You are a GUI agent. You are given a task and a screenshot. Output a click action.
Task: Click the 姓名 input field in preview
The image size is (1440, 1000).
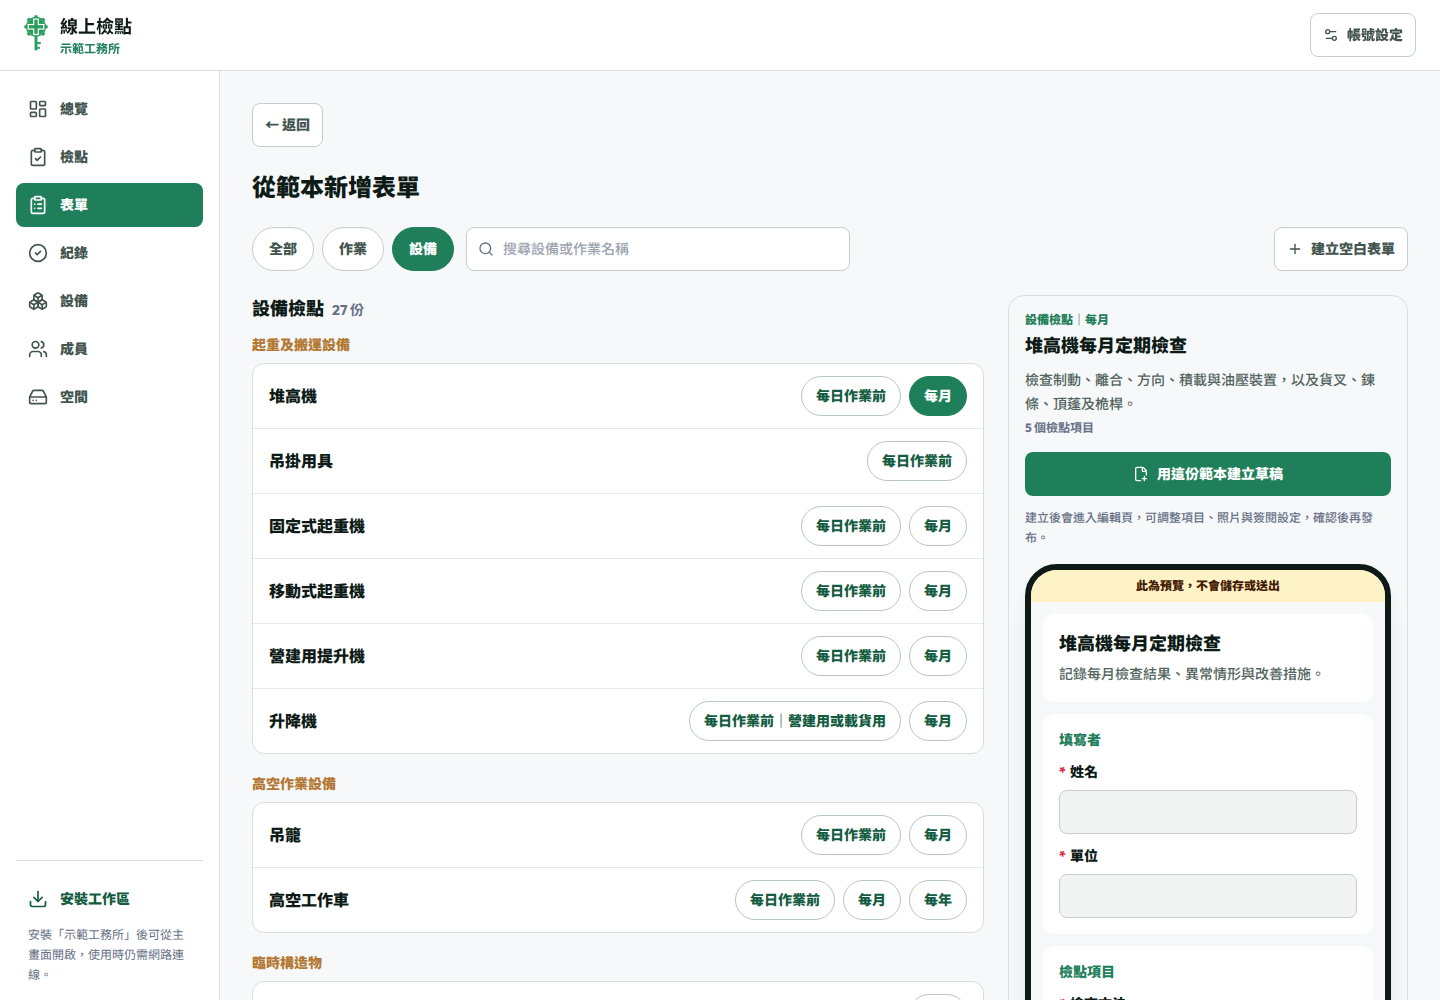pos(1208,812)
